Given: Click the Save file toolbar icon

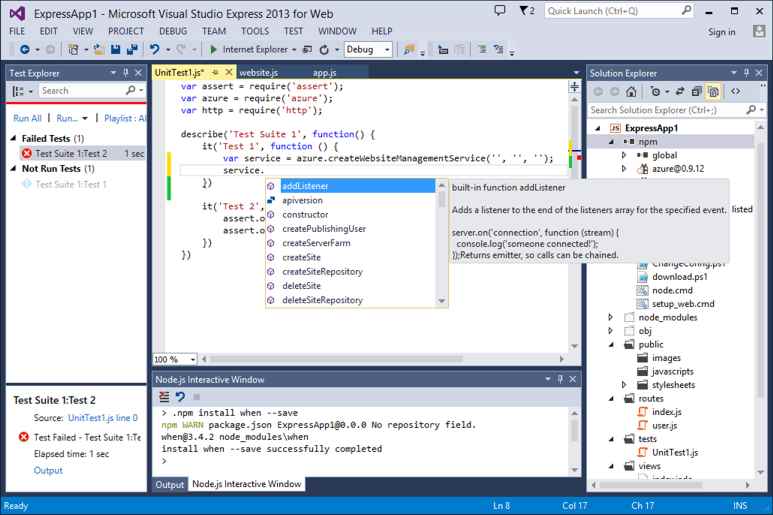Looking at the screenshot, I should [115, 49].
